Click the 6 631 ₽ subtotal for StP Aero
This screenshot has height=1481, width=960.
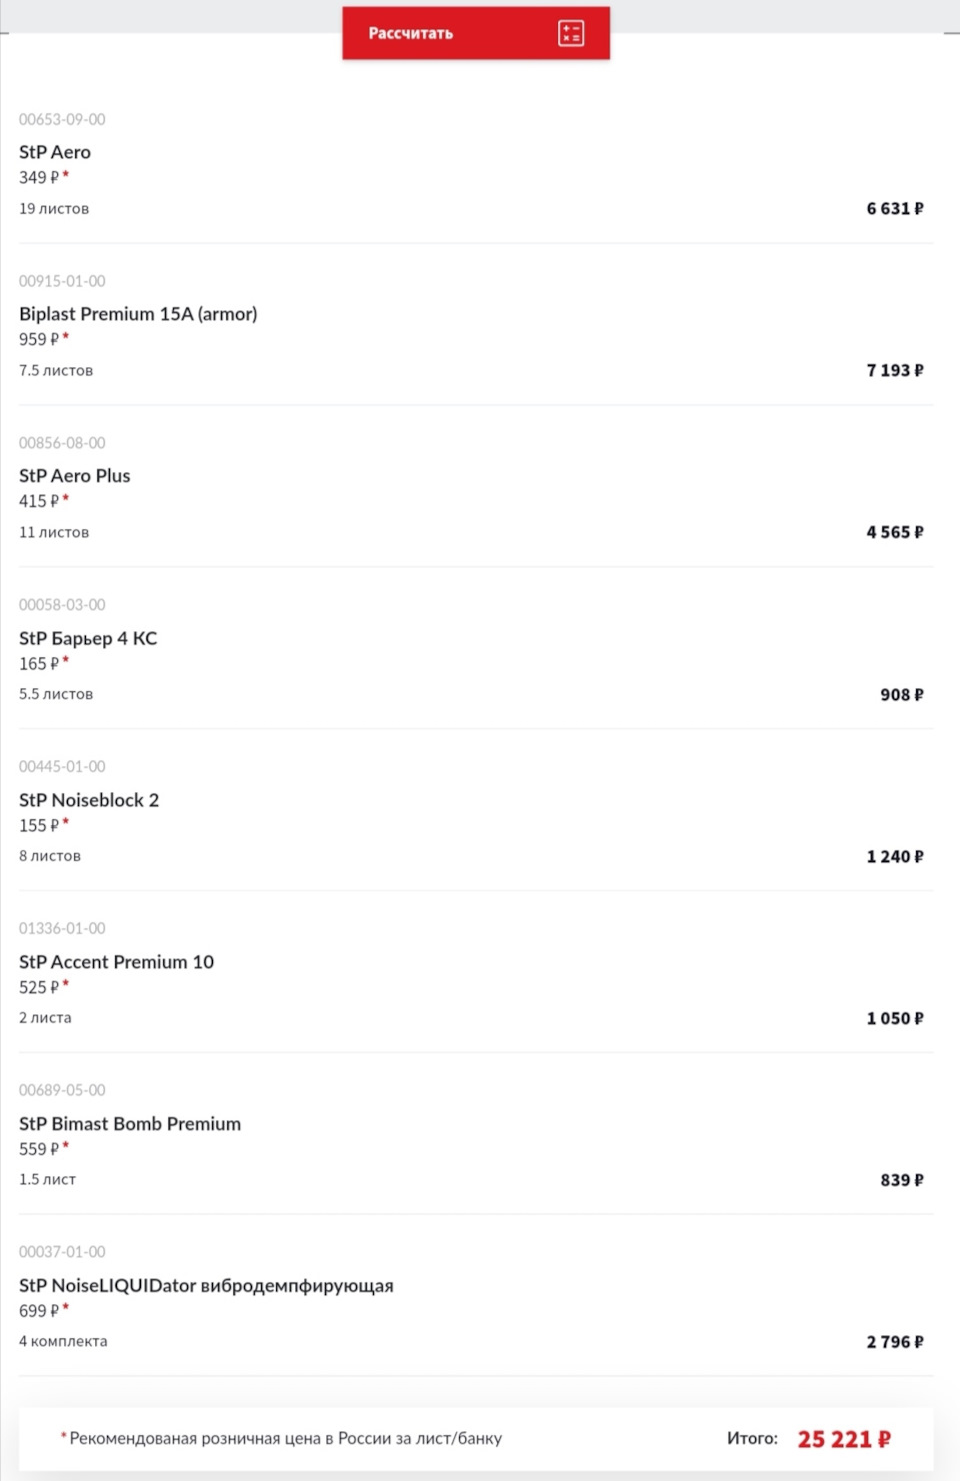[894, 208]
